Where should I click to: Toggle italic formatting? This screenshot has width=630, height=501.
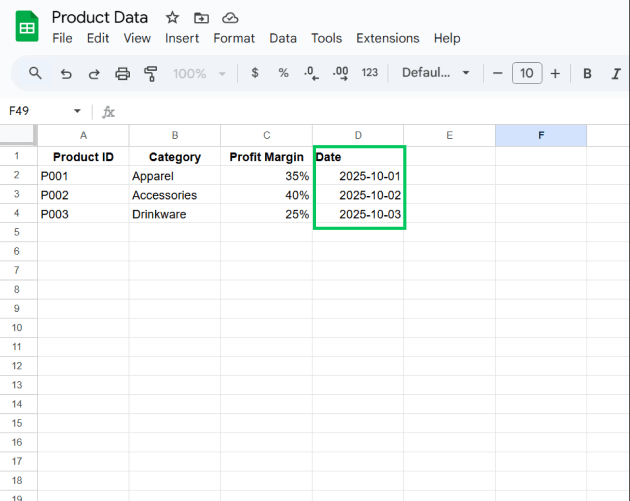click(x=615, y=73)
